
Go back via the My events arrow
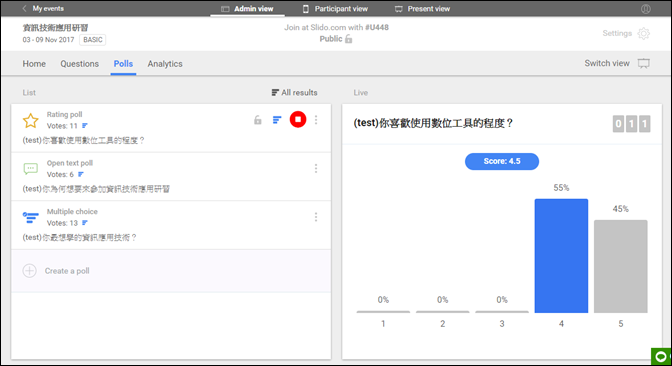[24, 9]
